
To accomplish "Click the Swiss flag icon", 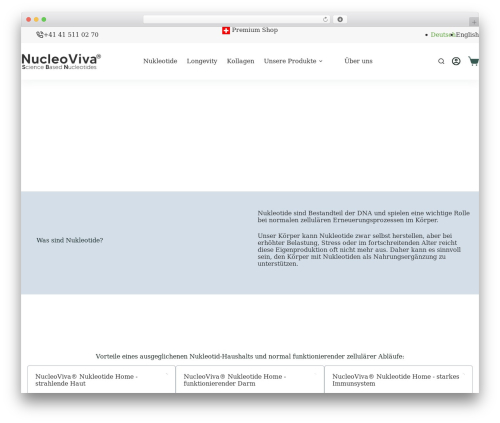I will coord(226,30).
